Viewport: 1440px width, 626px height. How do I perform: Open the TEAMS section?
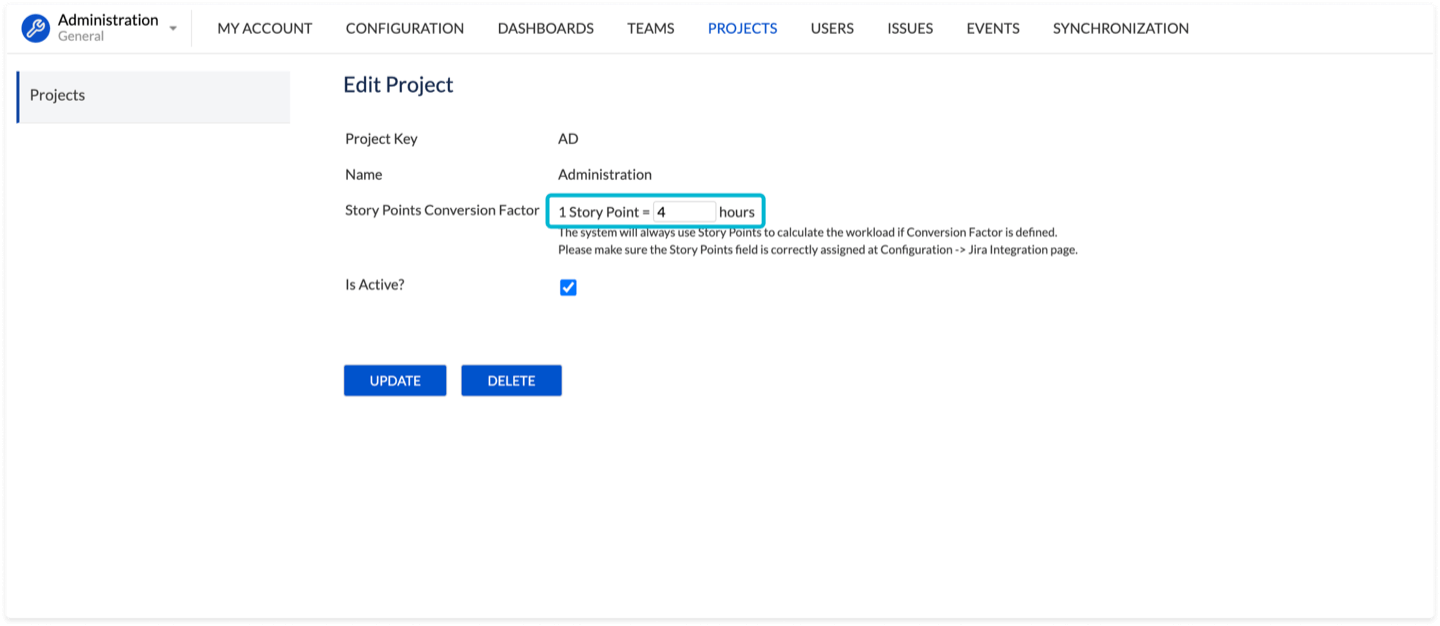coord(650,28)
